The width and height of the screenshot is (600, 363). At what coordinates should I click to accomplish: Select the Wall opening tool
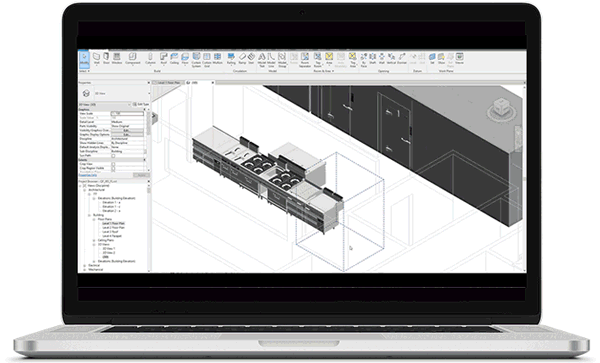382,58
